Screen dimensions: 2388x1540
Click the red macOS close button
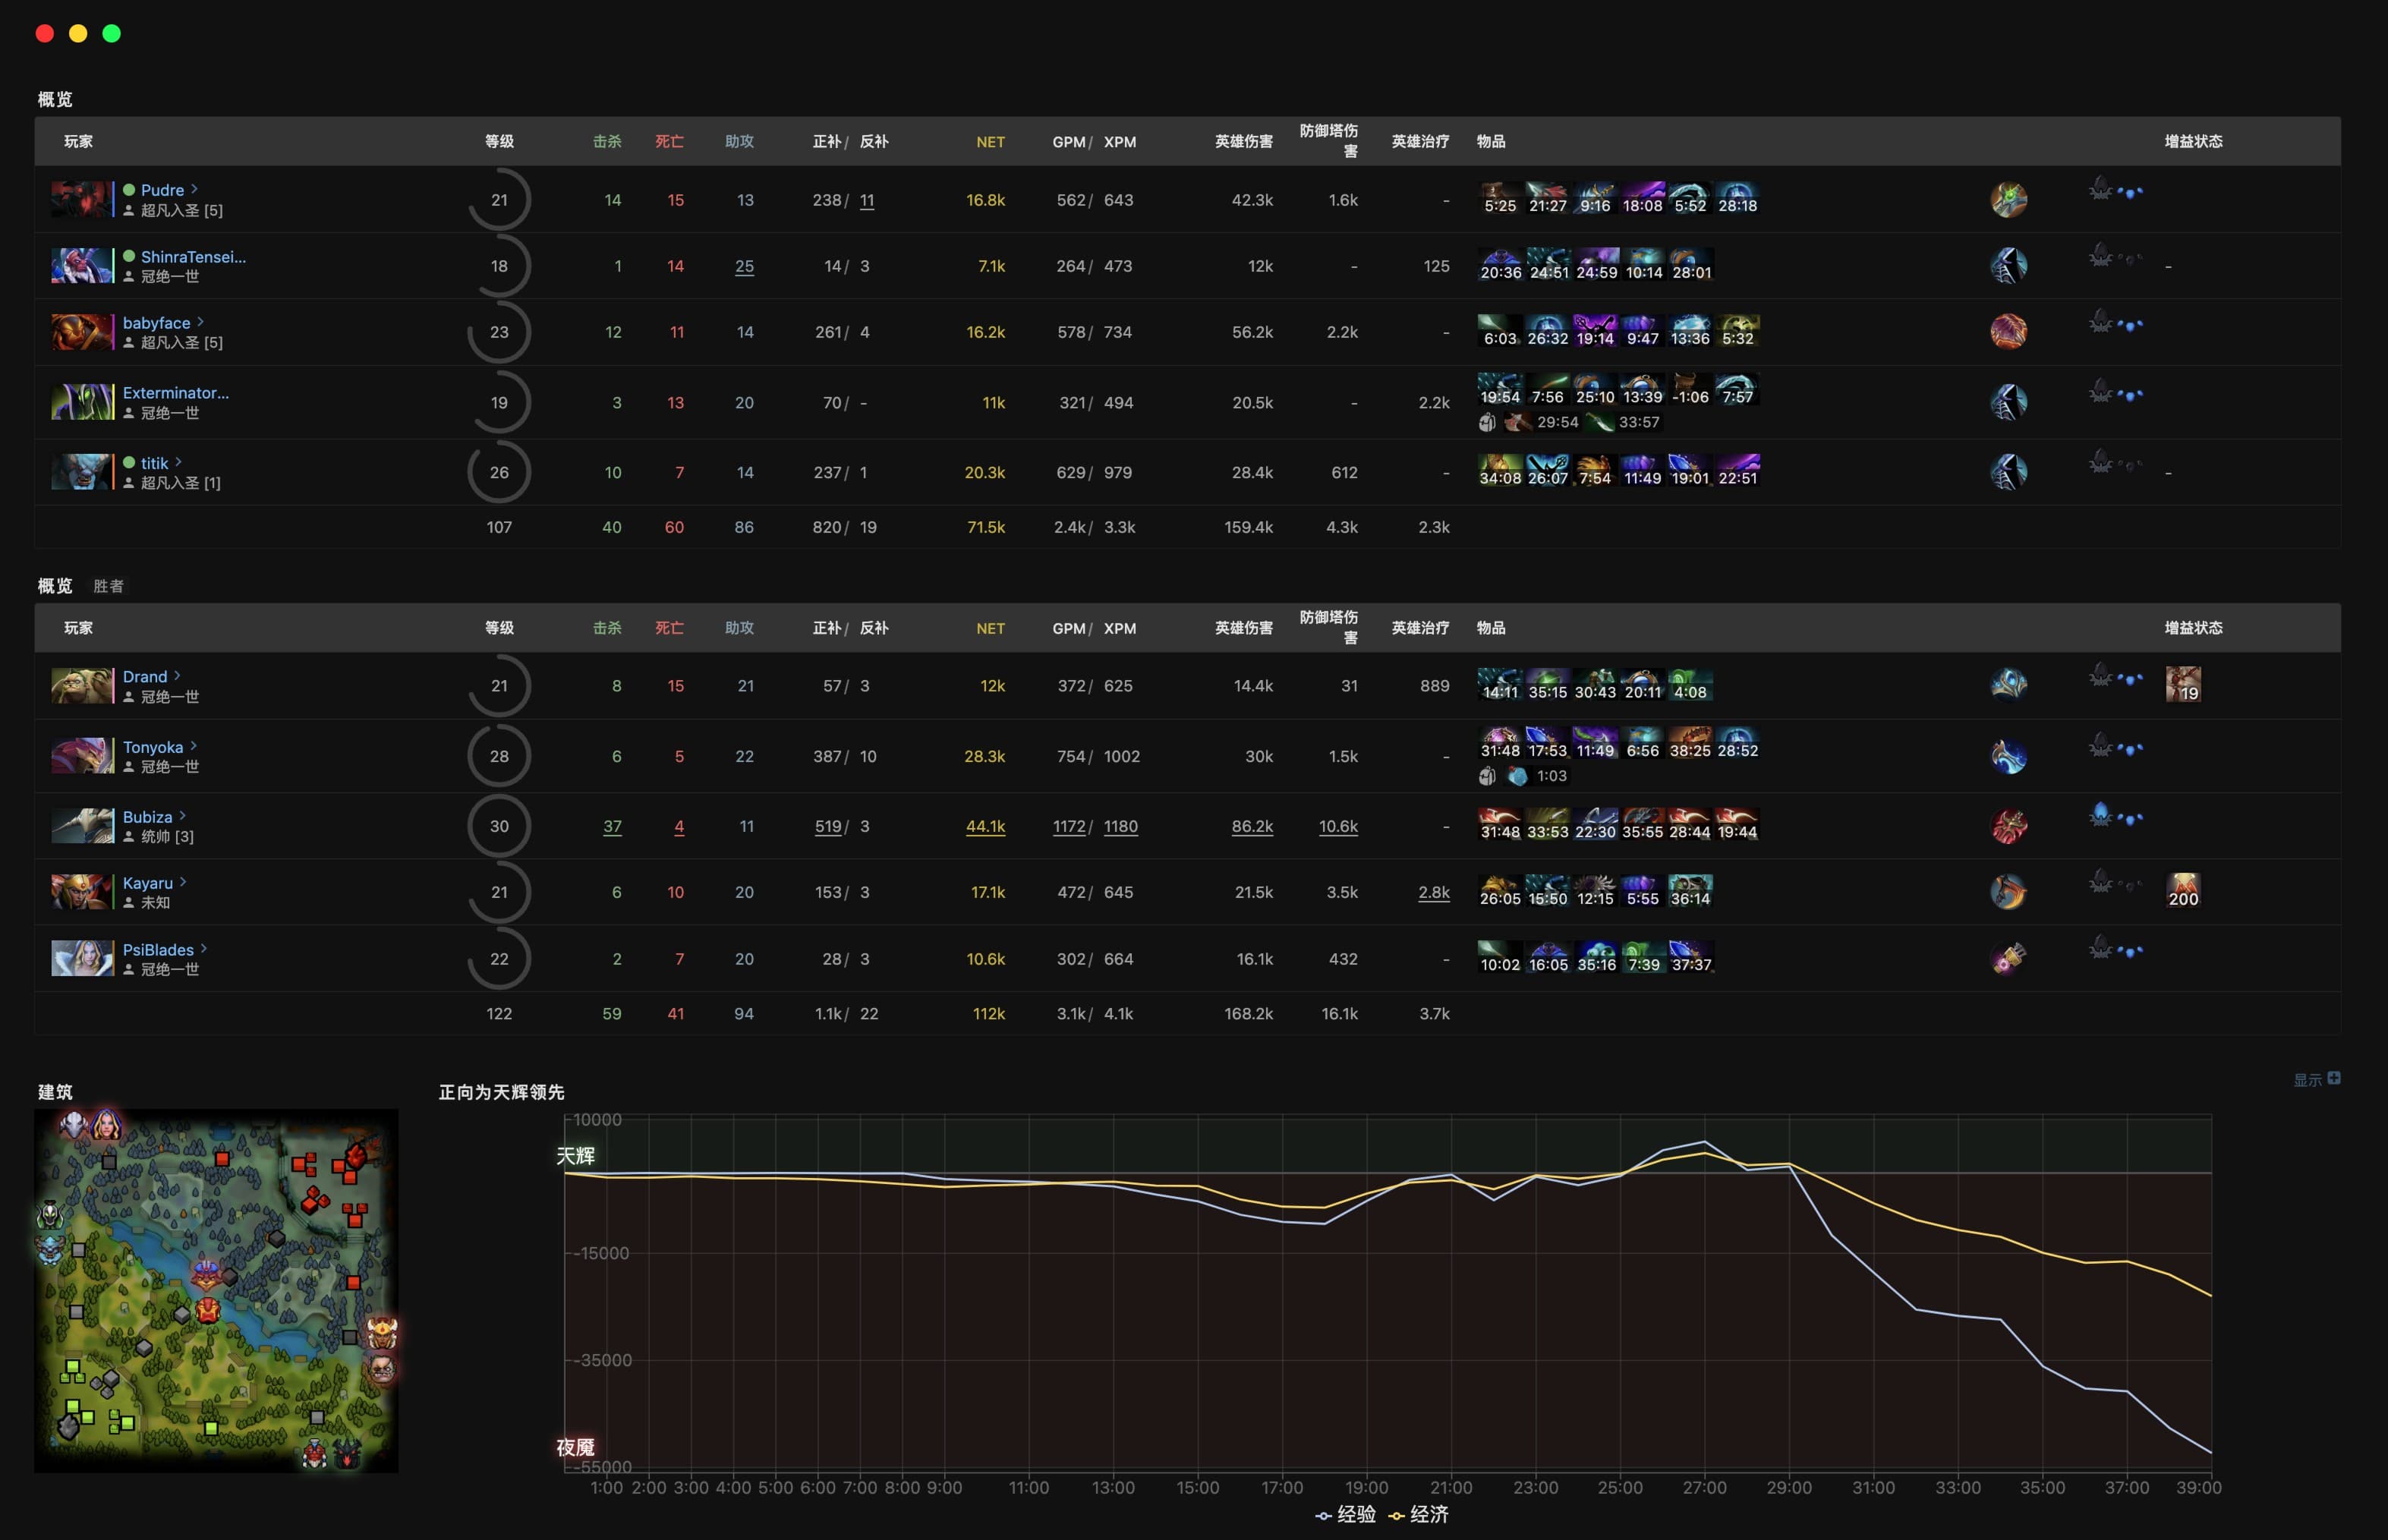pyautogui.click(x=45, y=34)
